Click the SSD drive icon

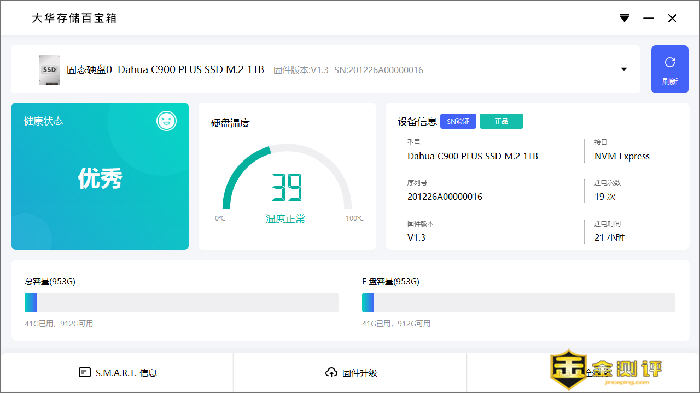tap(49, 70)
